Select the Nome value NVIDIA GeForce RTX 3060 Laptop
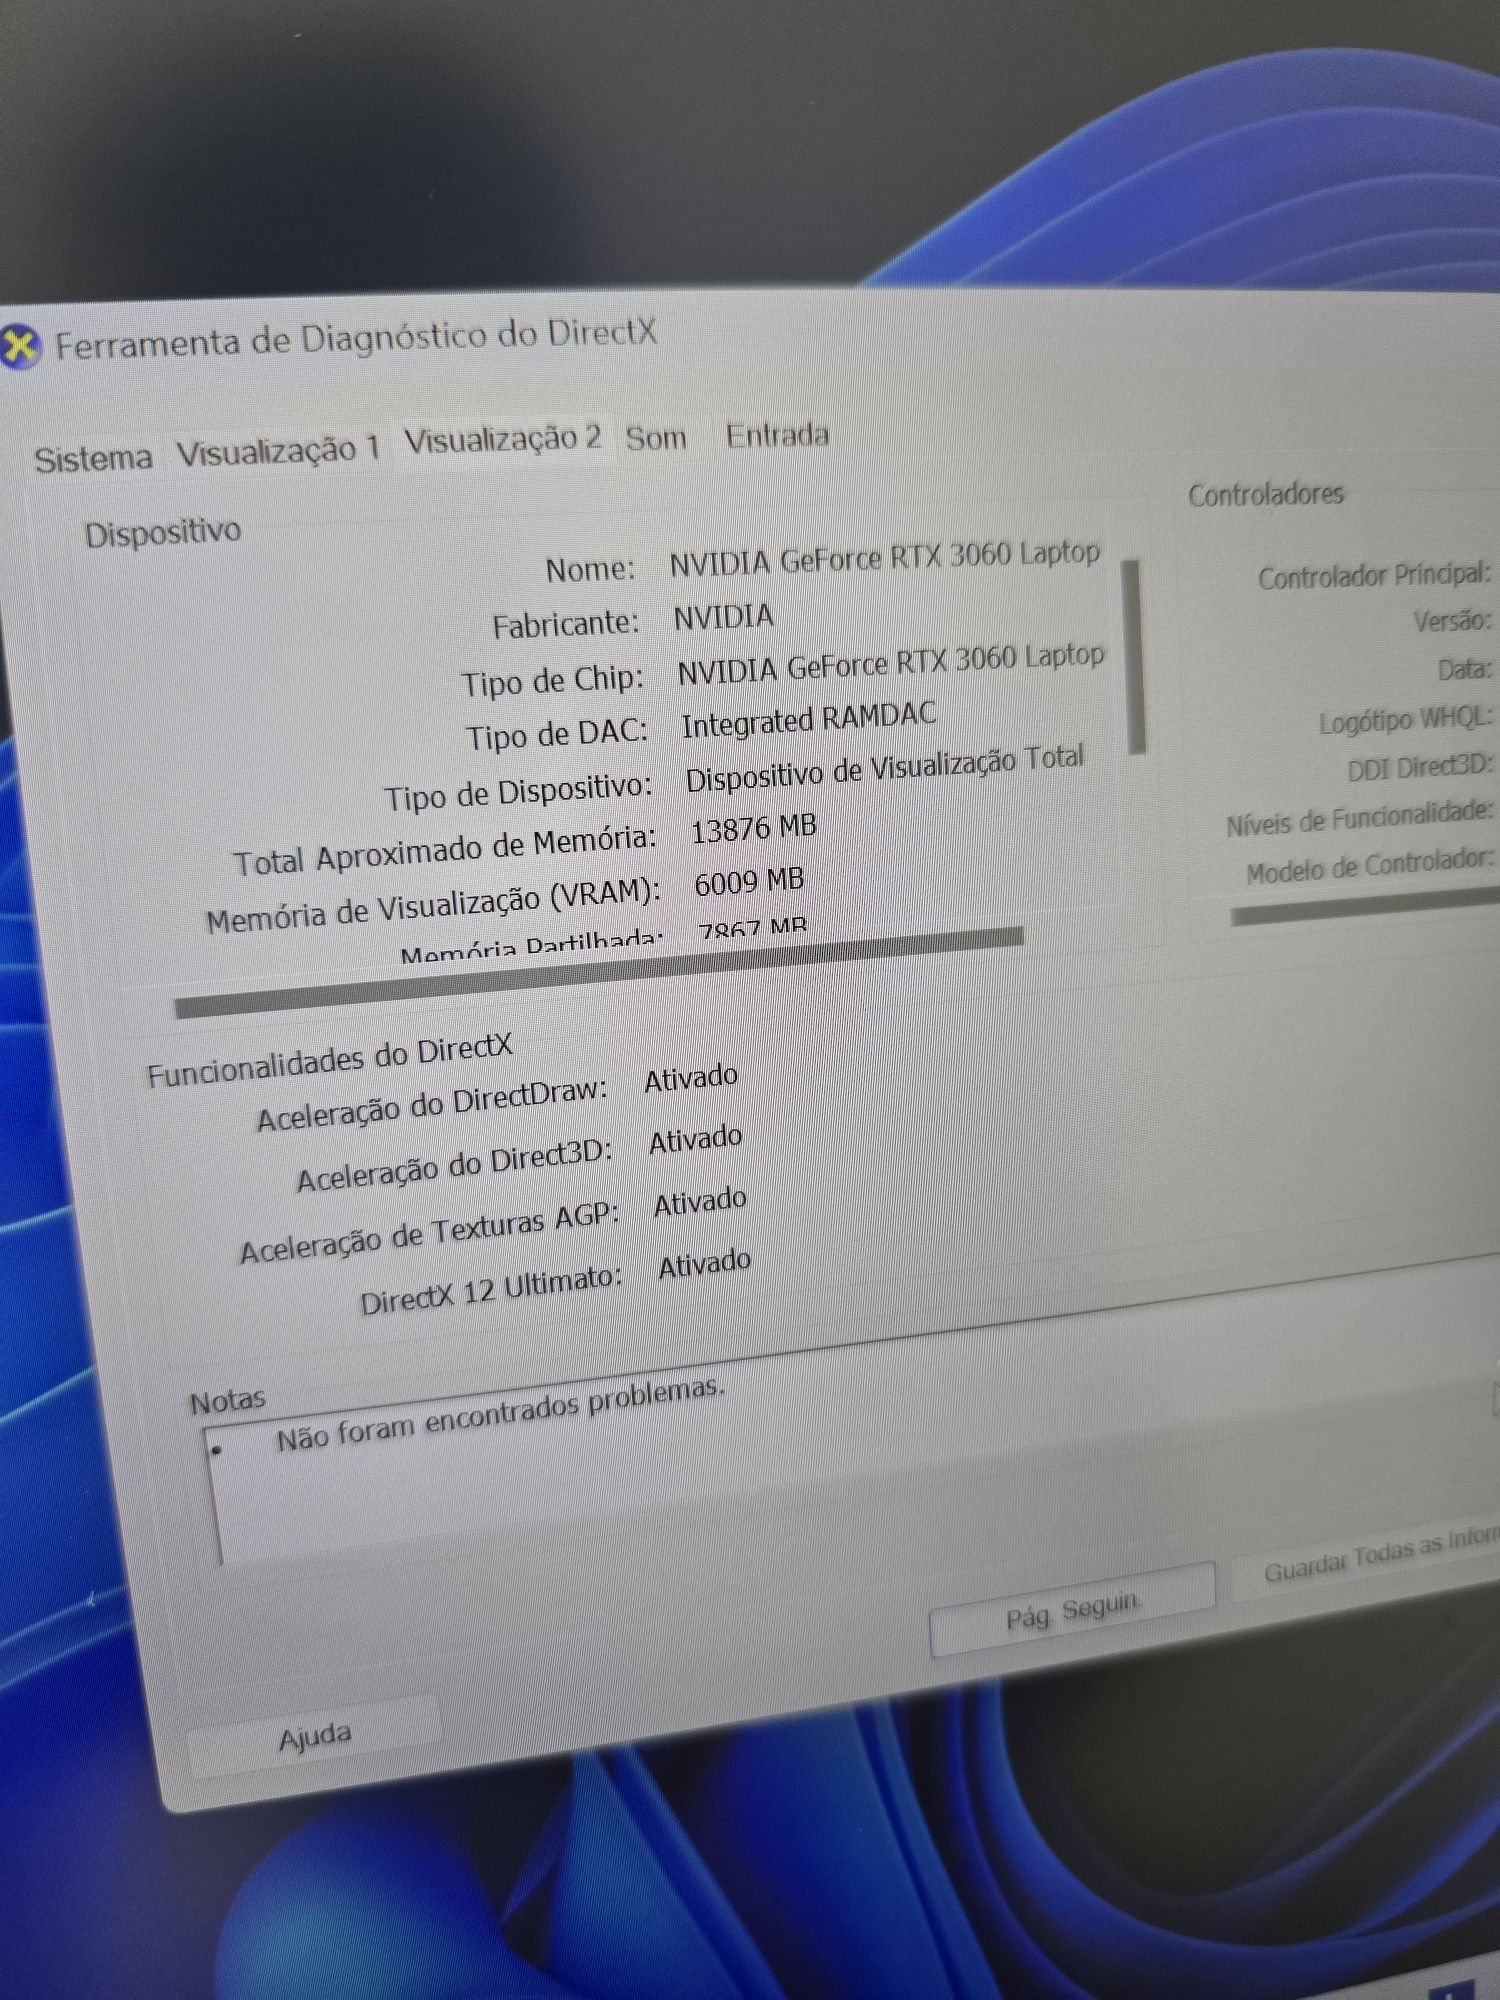This screenshot has height=2000, width=1500. [885, 557]
